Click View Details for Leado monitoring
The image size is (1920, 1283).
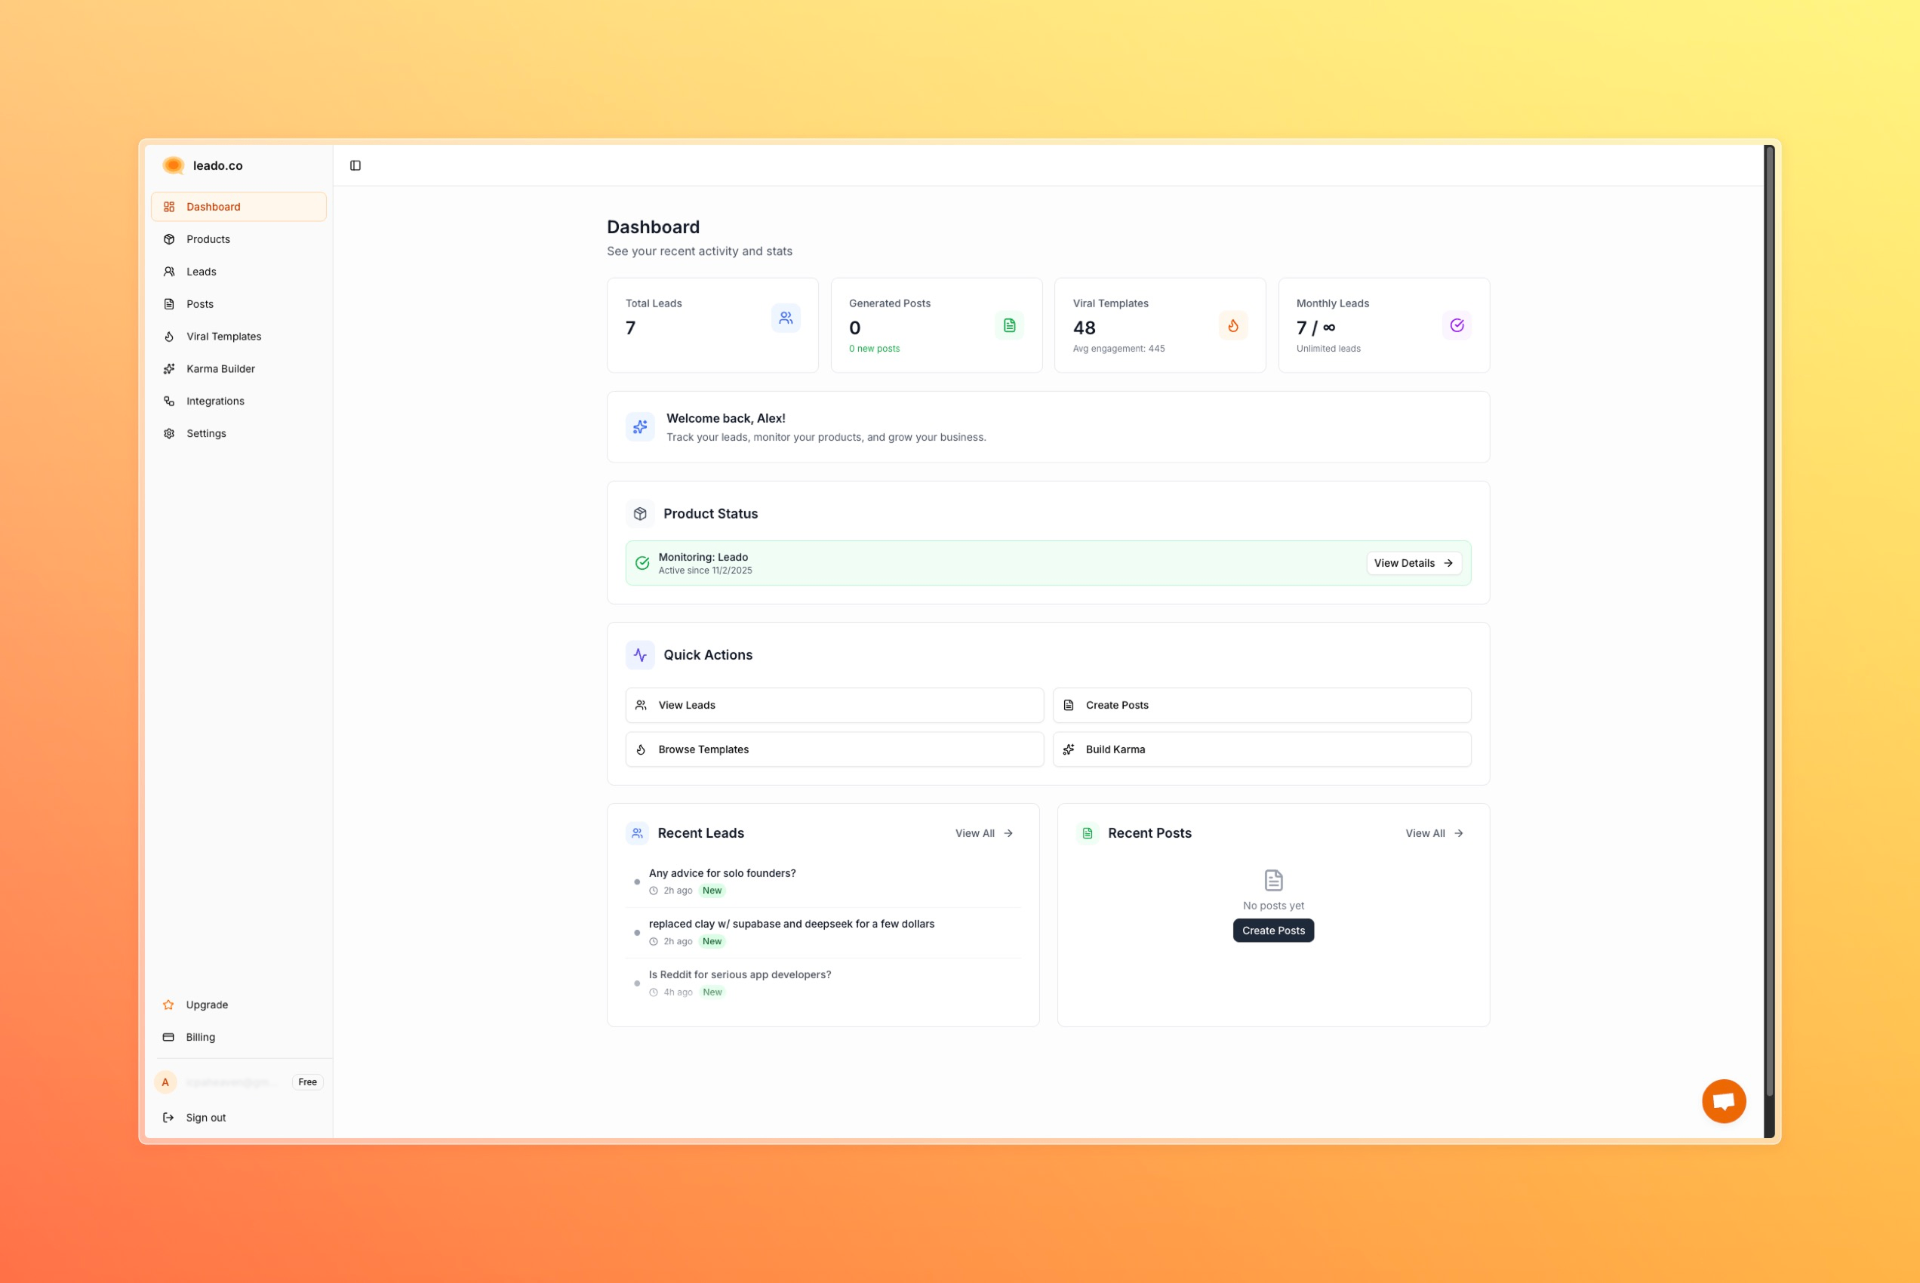[1413, 564]
